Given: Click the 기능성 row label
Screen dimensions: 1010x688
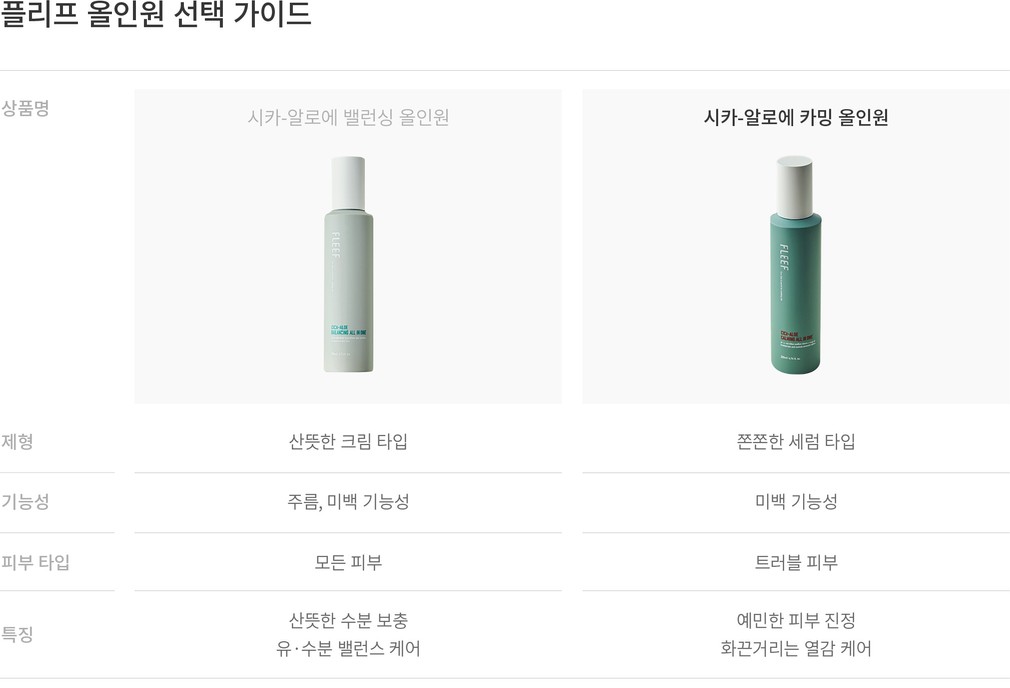Looking at the screenshot, I should [x=25, y=501].
